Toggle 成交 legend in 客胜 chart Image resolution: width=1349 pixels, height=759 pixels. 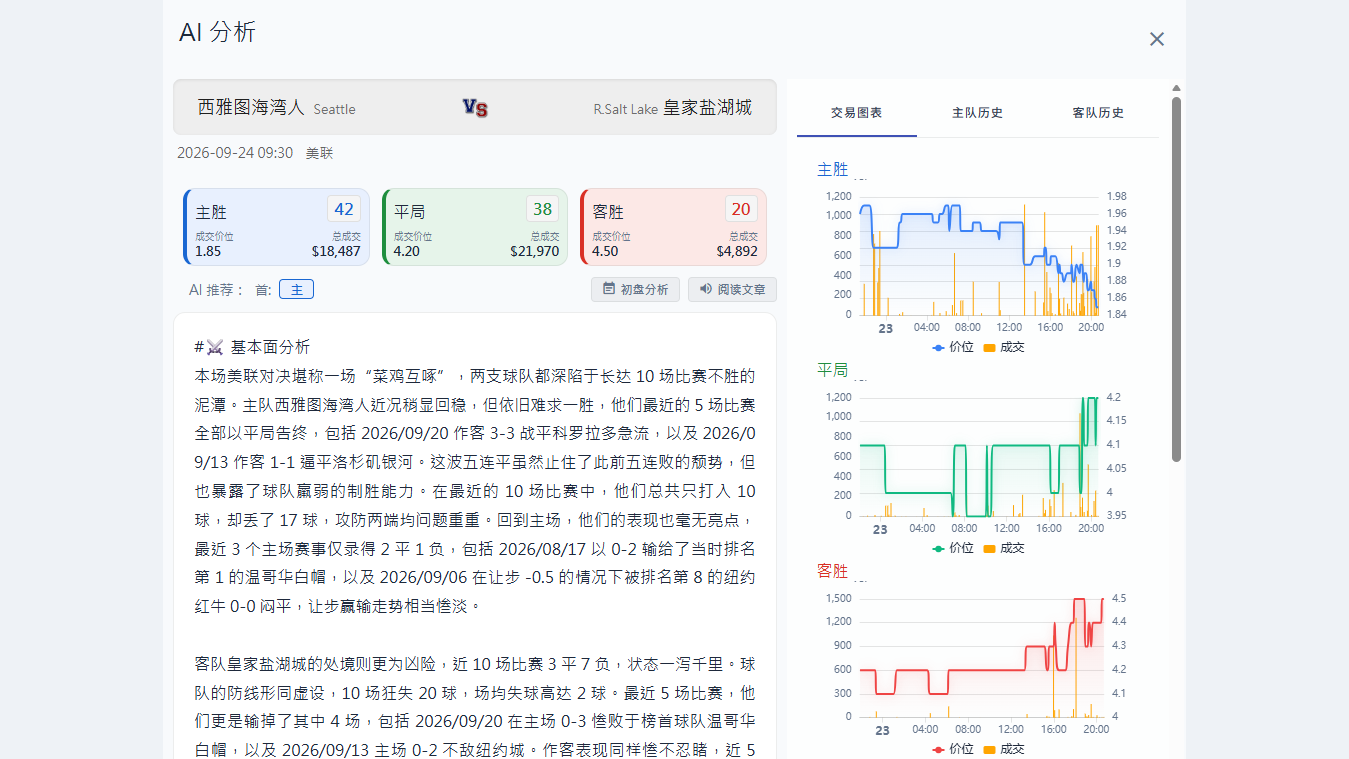[x=1004, y=749]
